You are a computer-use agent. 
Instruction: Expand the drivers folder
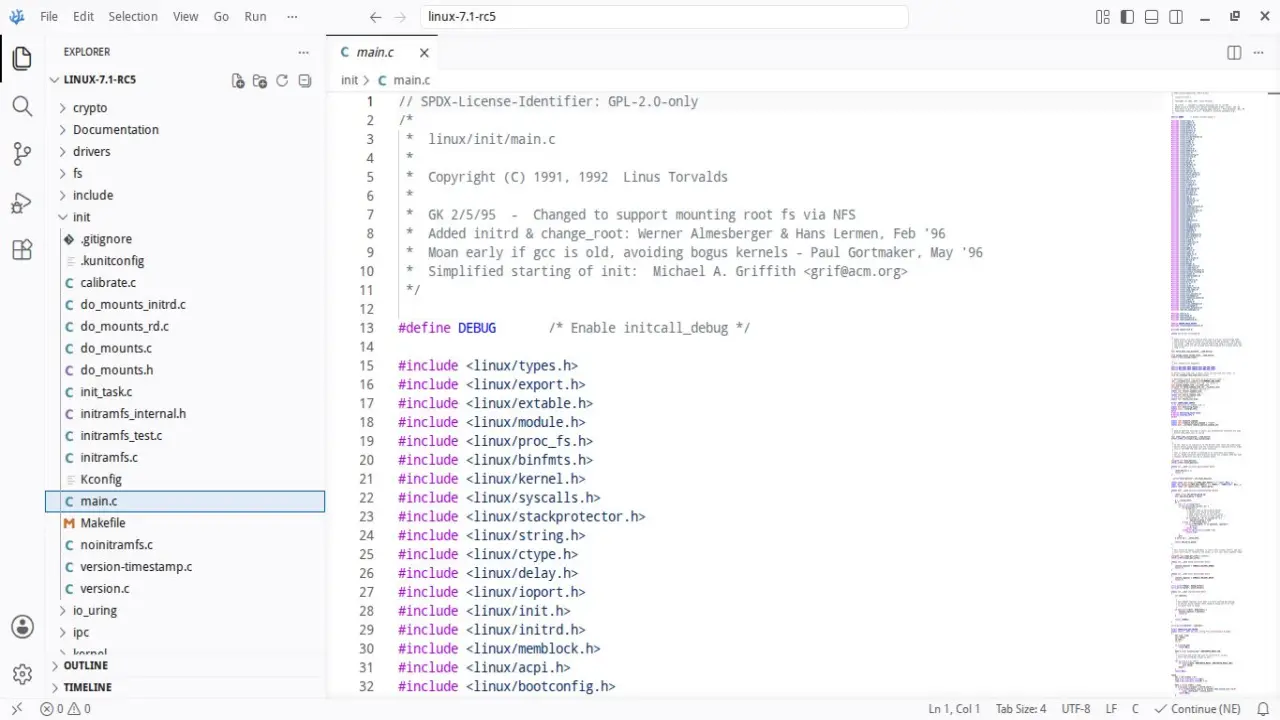click(x=185, y=152)
